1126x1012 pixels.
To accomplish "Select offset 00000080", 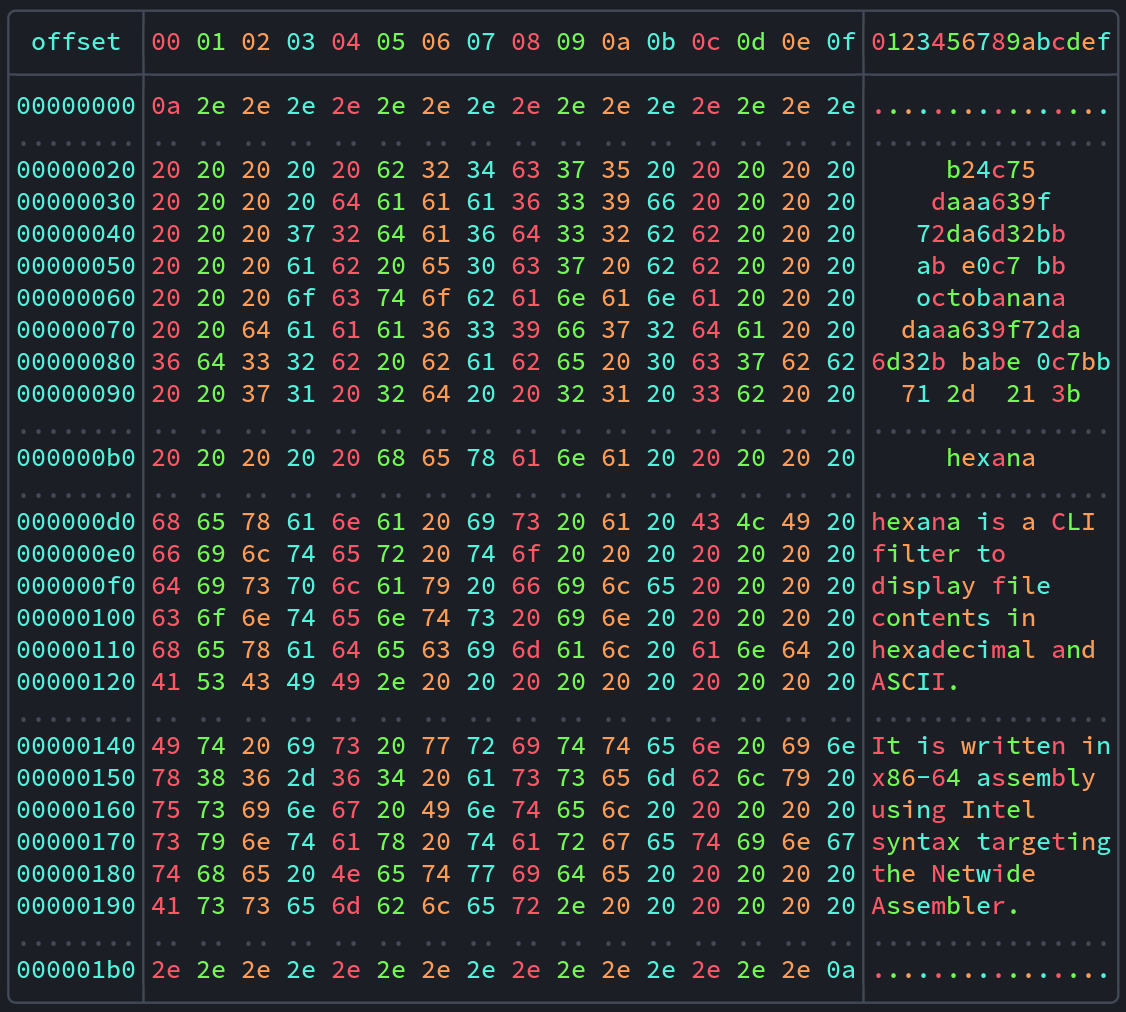I will click(76, 362).
